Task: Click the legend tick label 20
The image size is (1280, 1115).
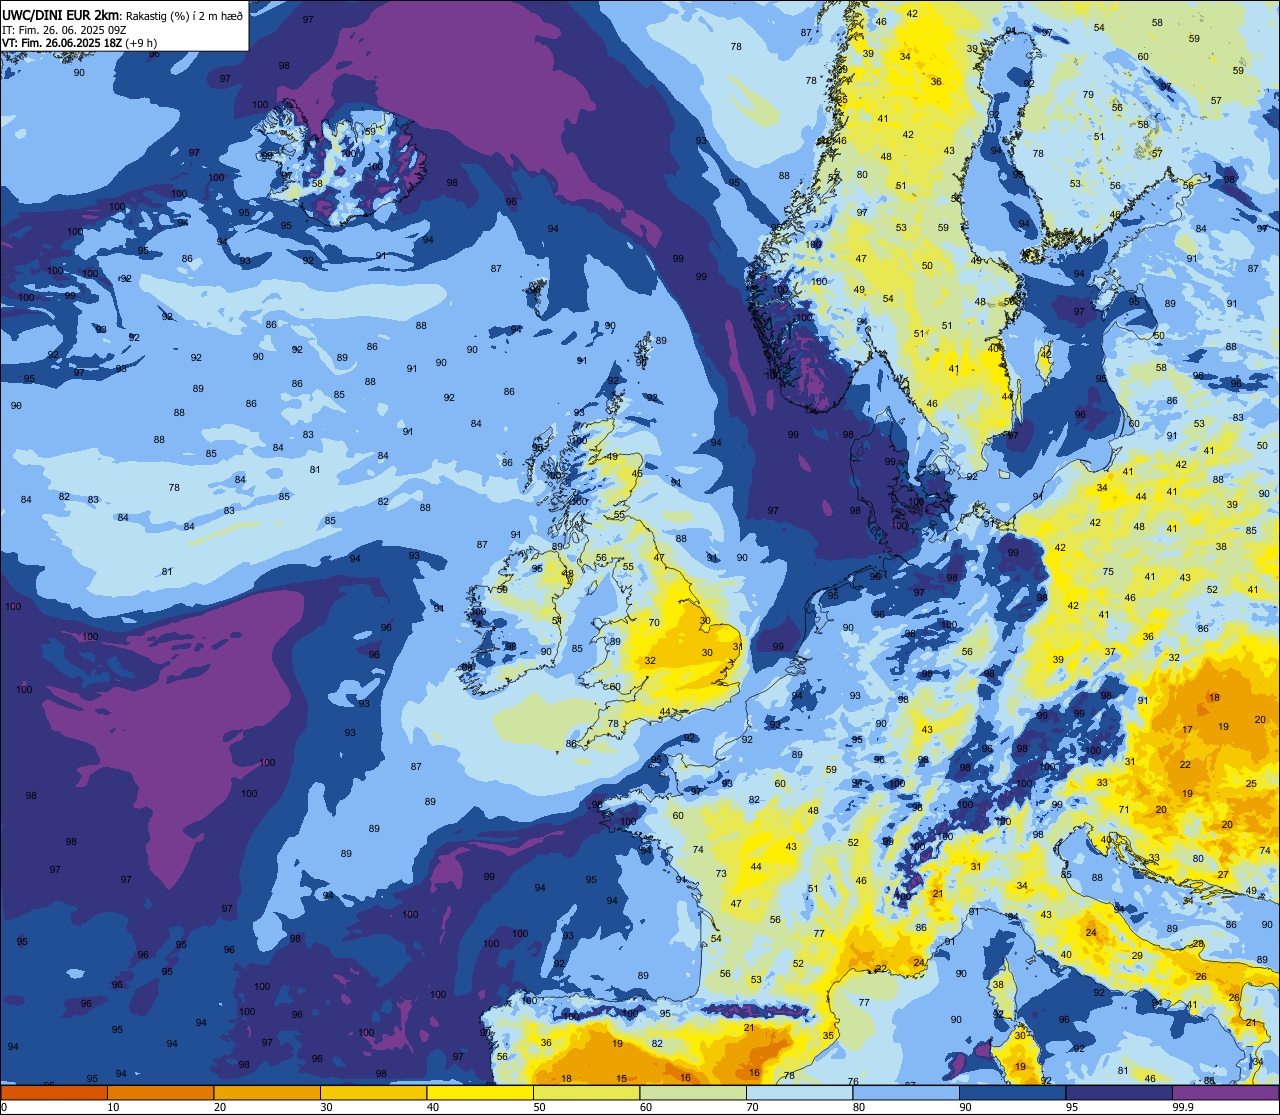Action: pyautogui.click(x=220, y=1107)
